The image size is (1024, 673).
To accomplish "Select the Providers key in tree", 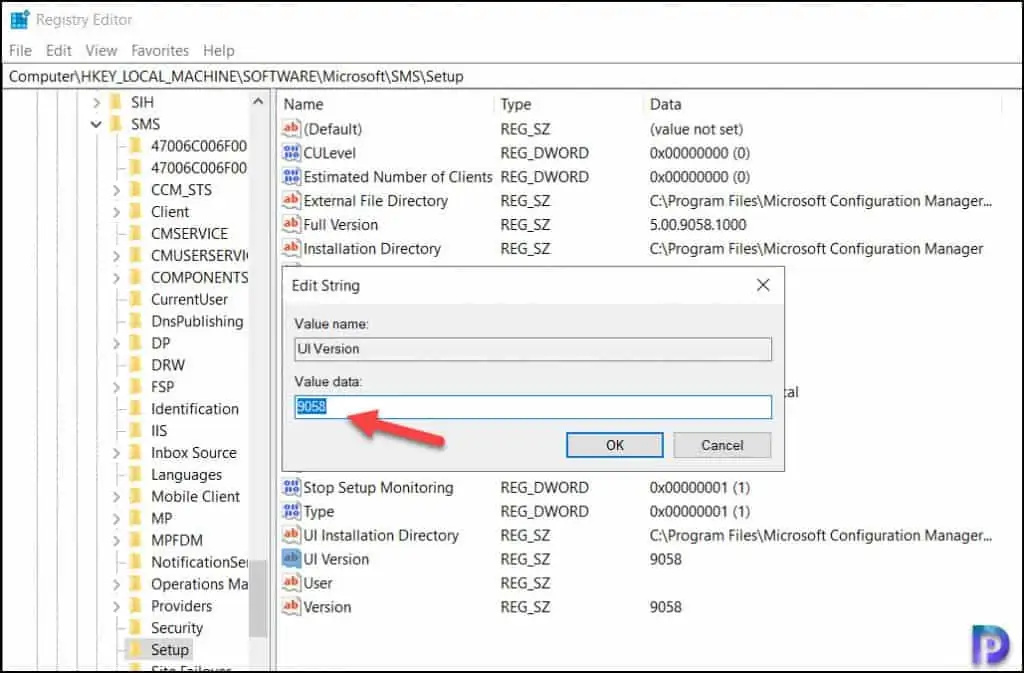I will 182,606.
